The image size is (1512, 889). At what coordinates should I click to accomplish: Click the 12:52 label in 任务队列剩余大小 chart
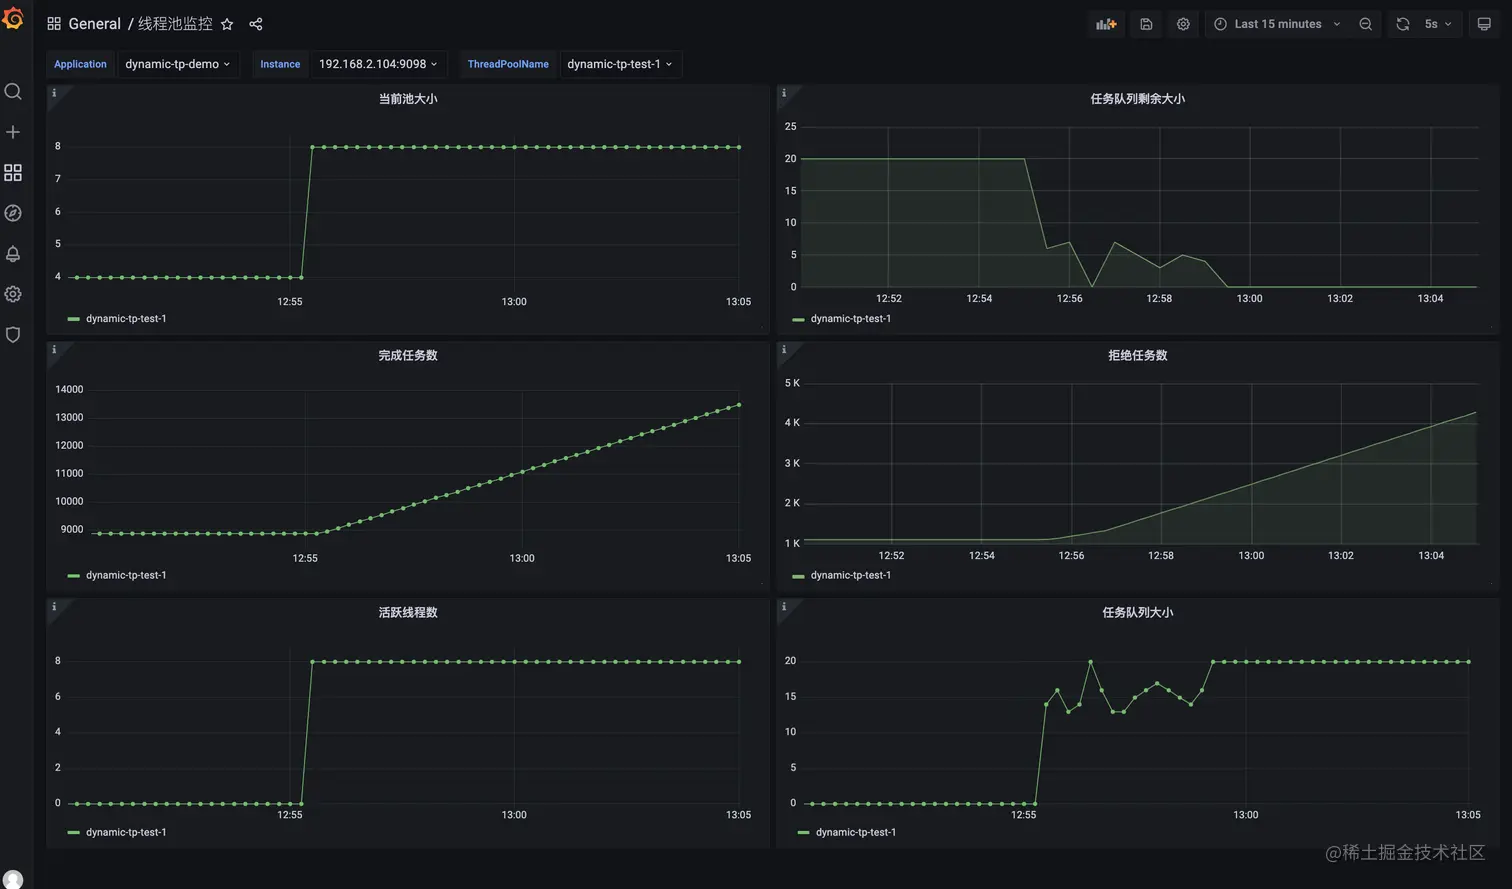coord(889,299)
